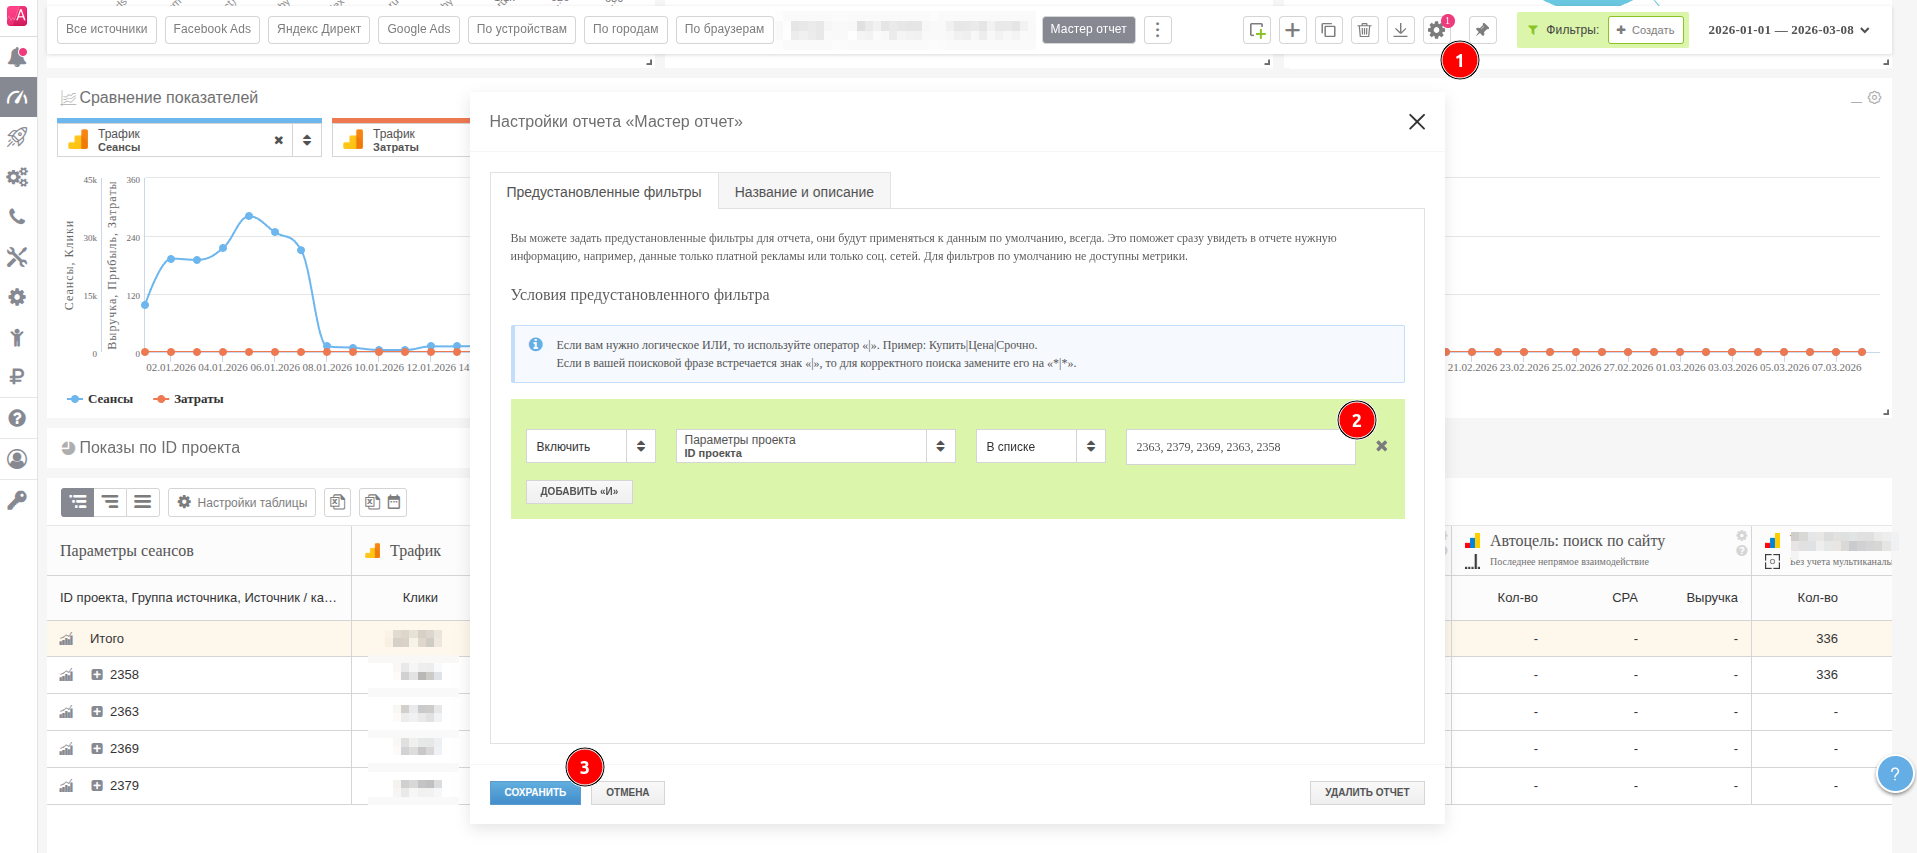Click the Сохранить button
This screenshot has height=853, width=1917.
(x=535, y=792)
